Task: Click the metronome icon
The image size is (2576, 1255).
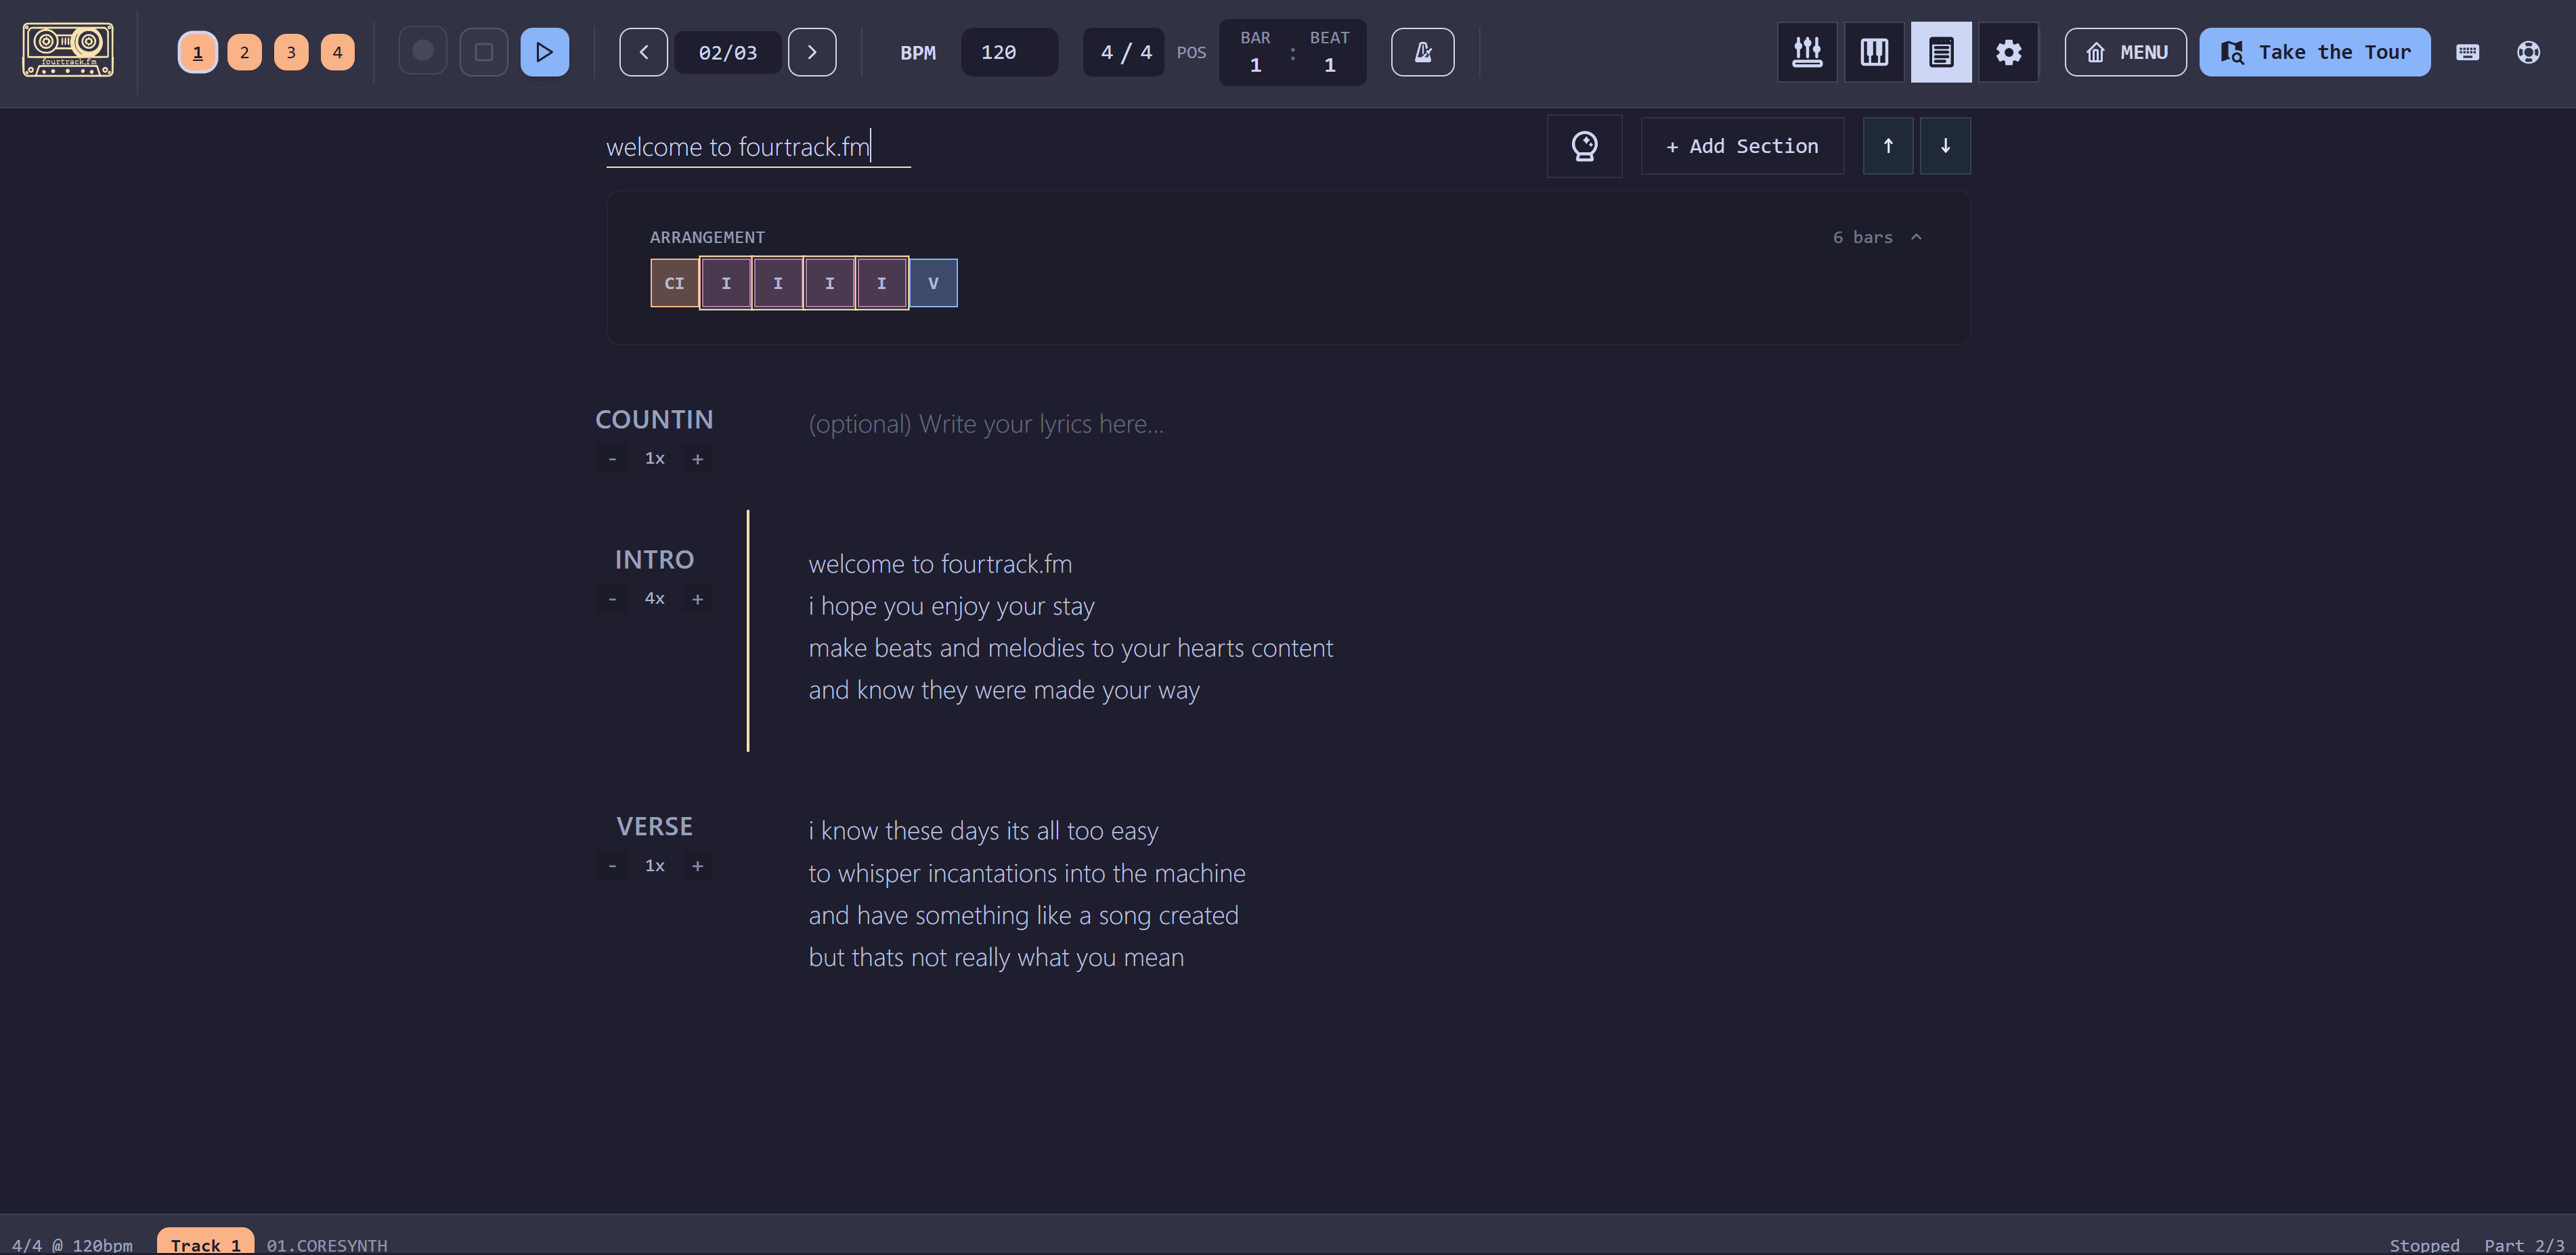Action: [1422, 51]
